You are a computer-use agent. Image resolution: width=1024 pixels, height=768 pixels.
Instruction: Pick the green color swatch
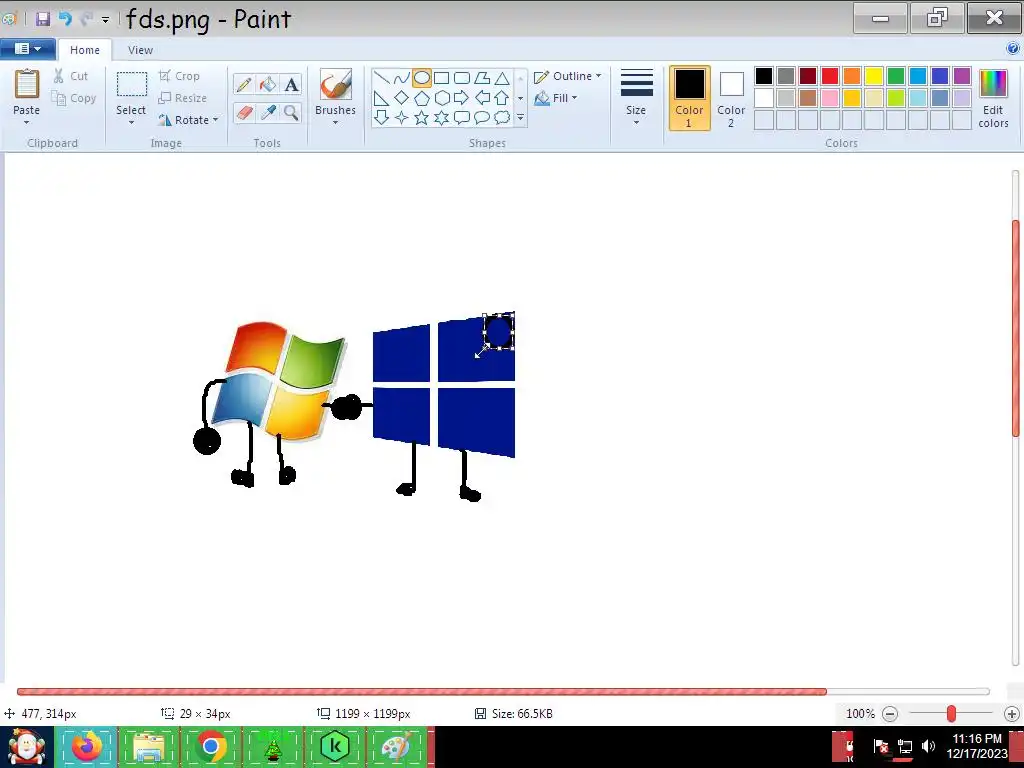tap(896, 76)
